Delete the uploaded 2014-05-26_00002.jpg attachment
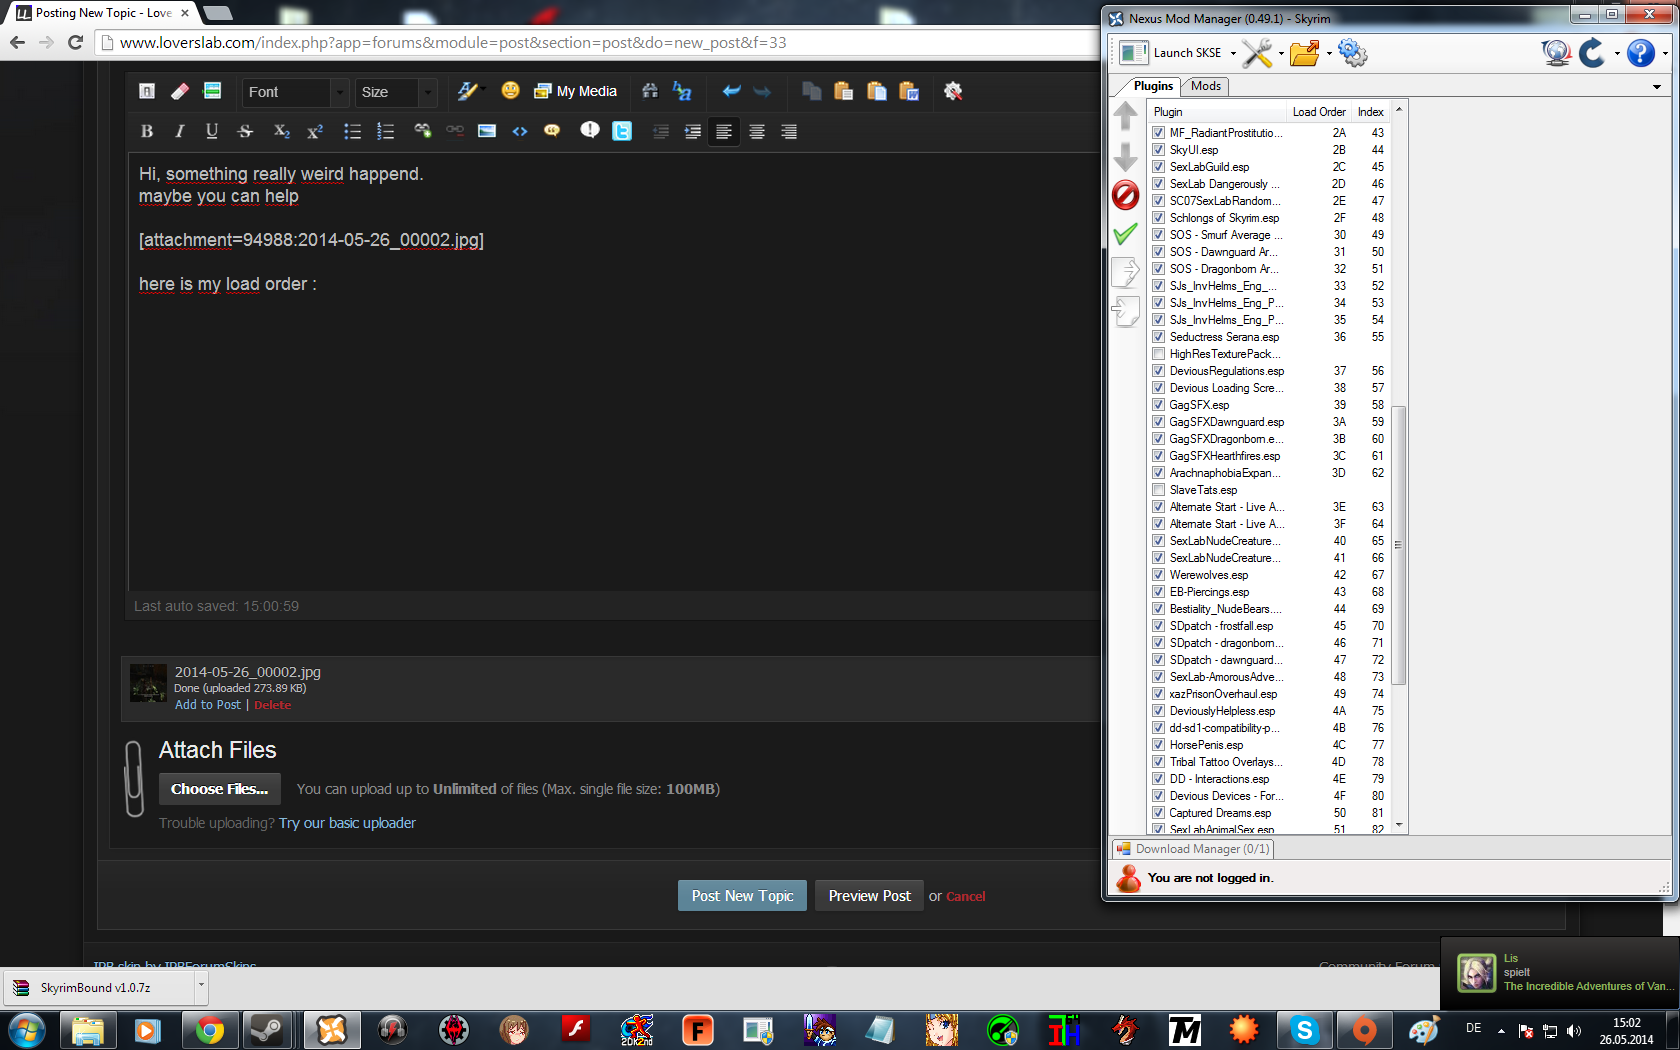 click(x=272, y=705)
